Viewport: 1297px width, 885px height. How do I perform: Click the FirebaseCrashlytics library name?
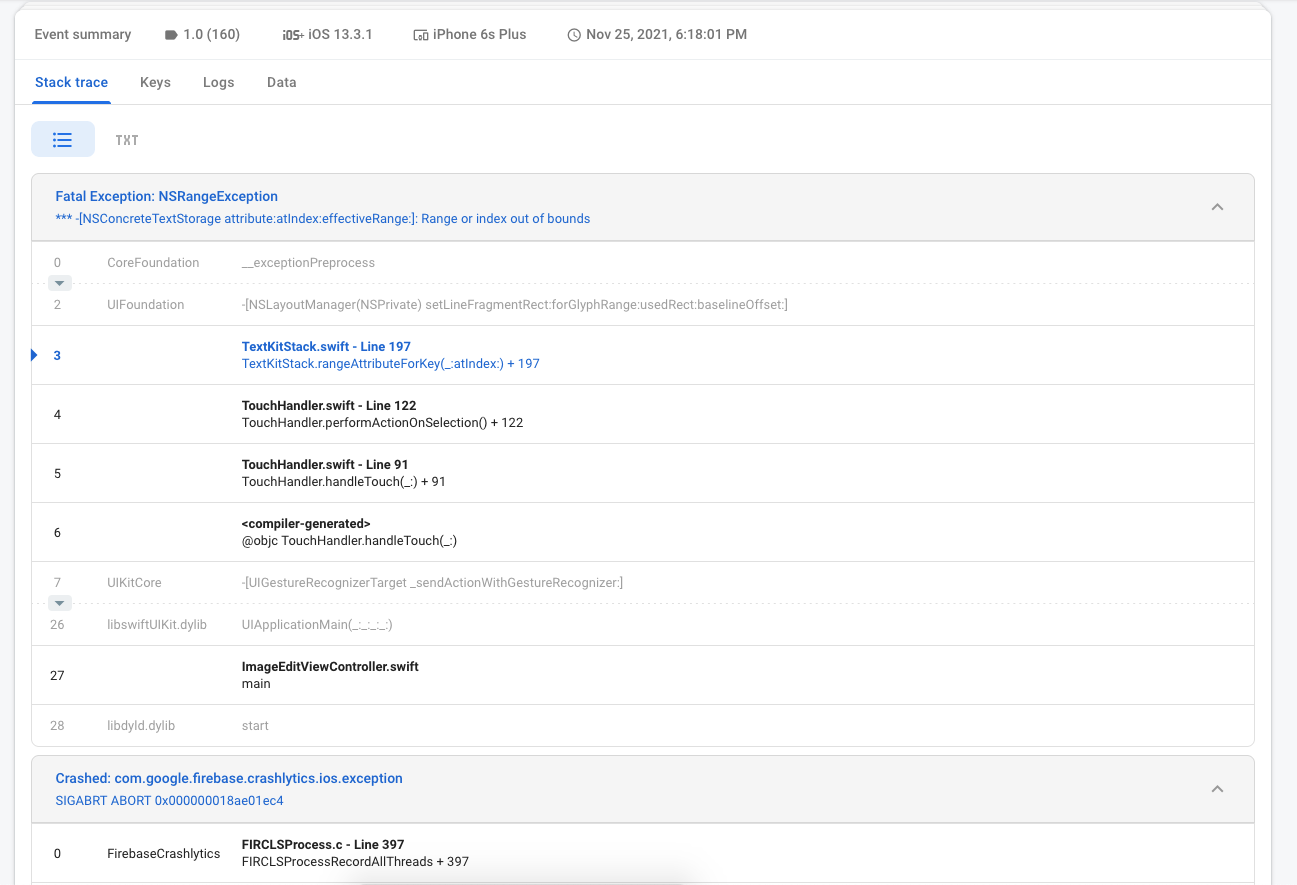pyautogui.click(x=164, y=853)
